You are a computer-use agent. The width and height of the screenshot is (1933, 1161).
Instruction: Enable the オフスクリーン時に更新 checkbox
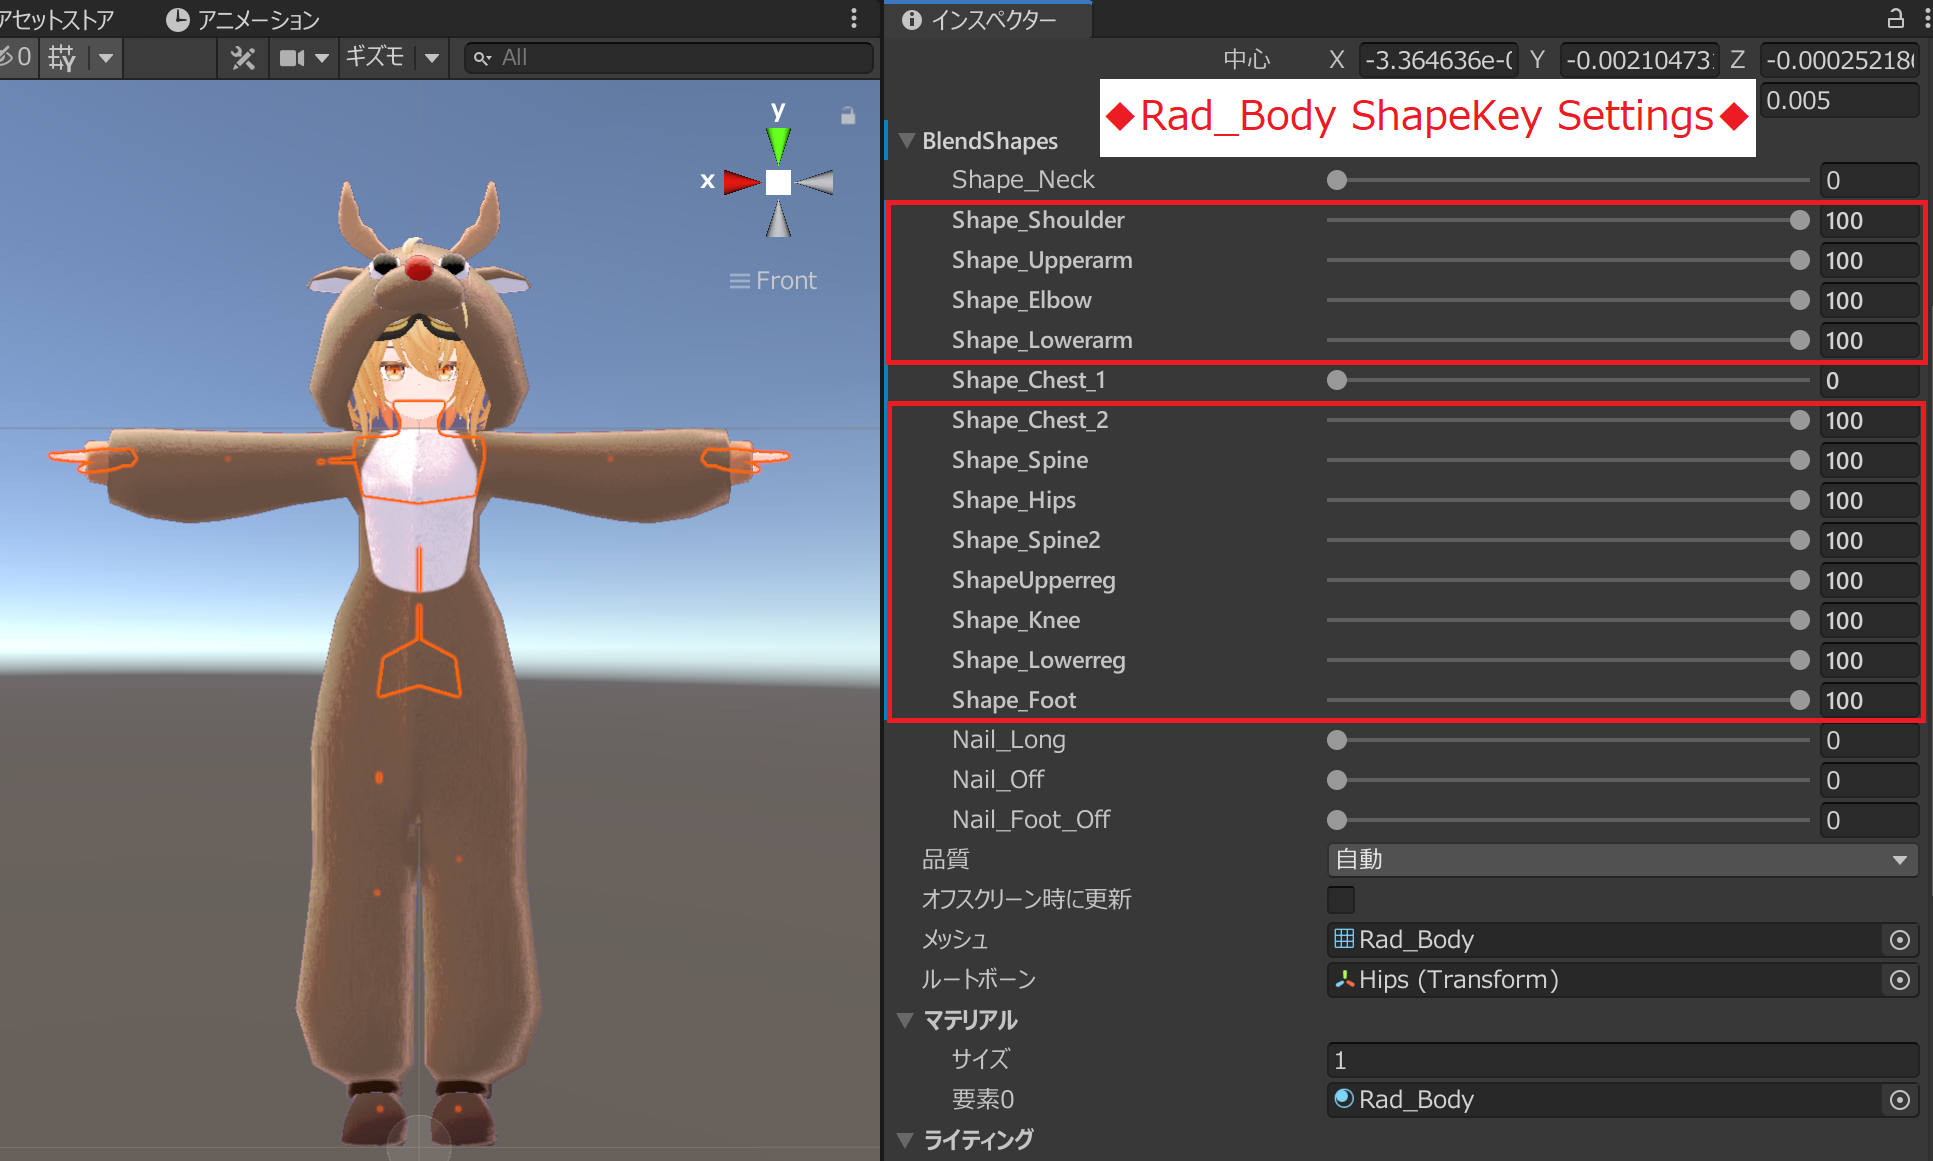[x=1340, y=900]
